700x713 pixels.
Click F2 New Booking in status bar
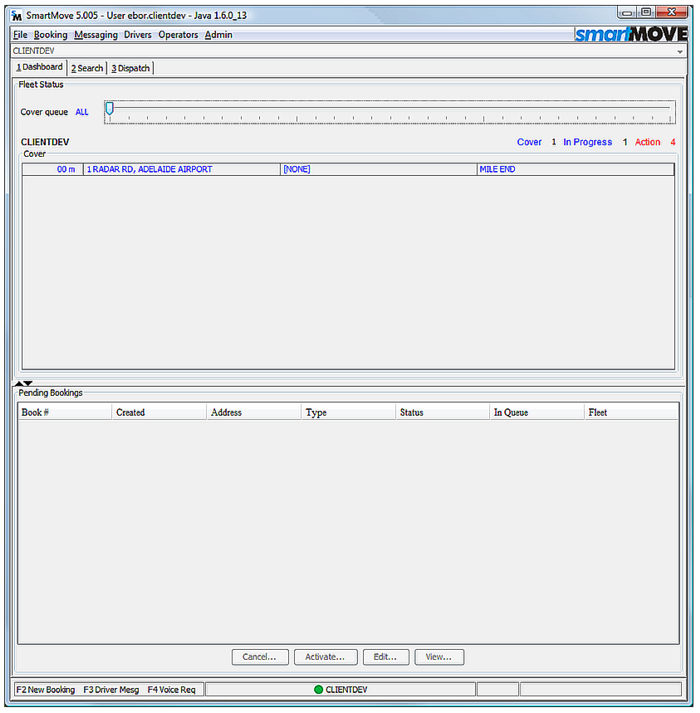tap(45, 690)
